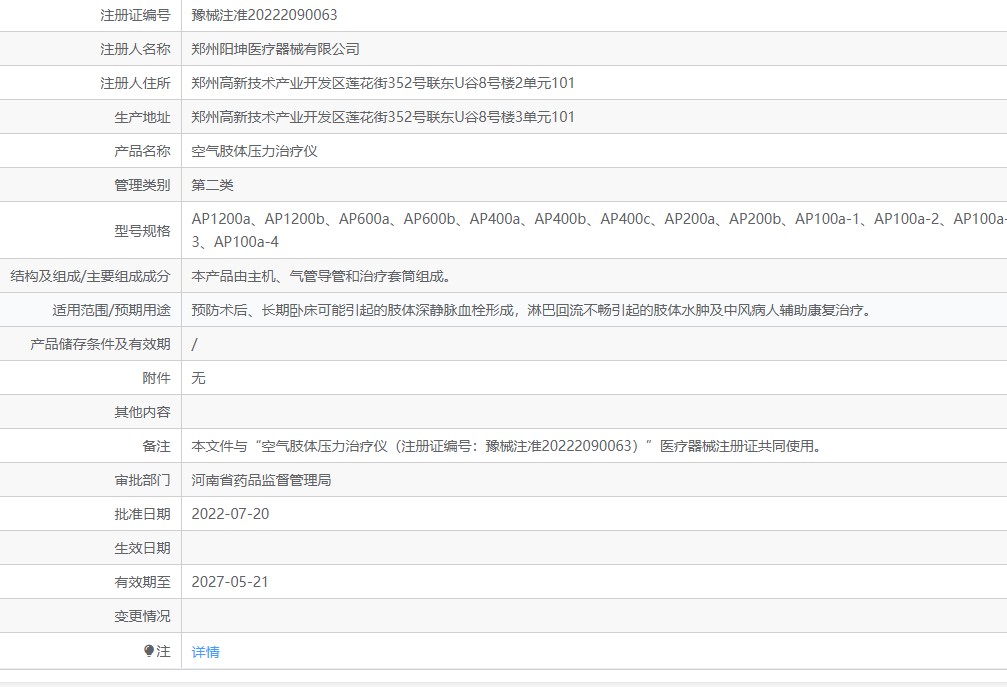Click the 注册人住所 field label
The image size is (1007, 687).
(x=136, y=83)
